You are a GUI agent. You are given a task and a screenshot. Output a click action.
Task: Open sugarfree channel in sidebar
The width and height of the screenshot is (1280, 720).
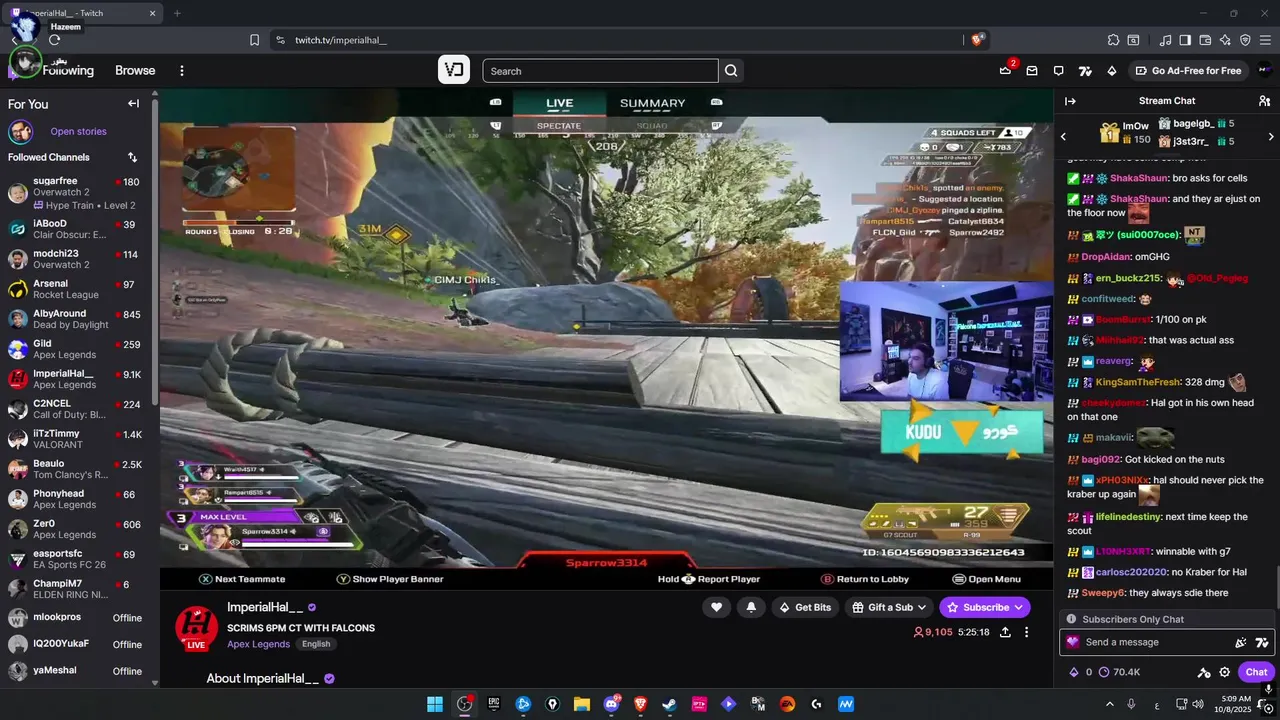tap(77, 193)
